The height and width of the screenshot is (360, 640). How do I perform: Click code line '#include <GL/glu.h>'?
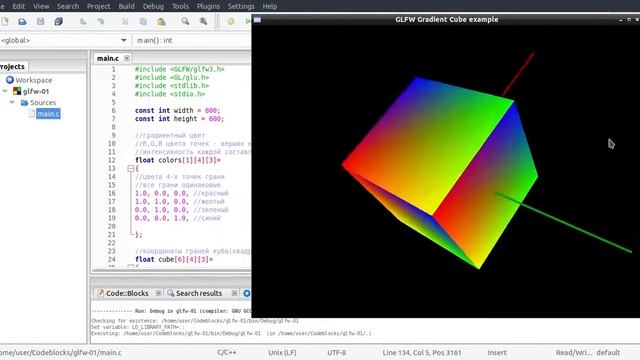pyautogui.click(x=172, y=77)
